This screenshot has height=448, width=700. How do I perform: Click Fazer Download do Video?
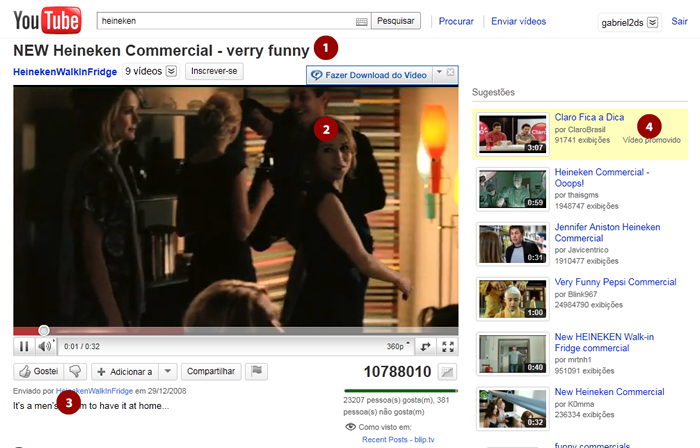[x=370, y=75]
